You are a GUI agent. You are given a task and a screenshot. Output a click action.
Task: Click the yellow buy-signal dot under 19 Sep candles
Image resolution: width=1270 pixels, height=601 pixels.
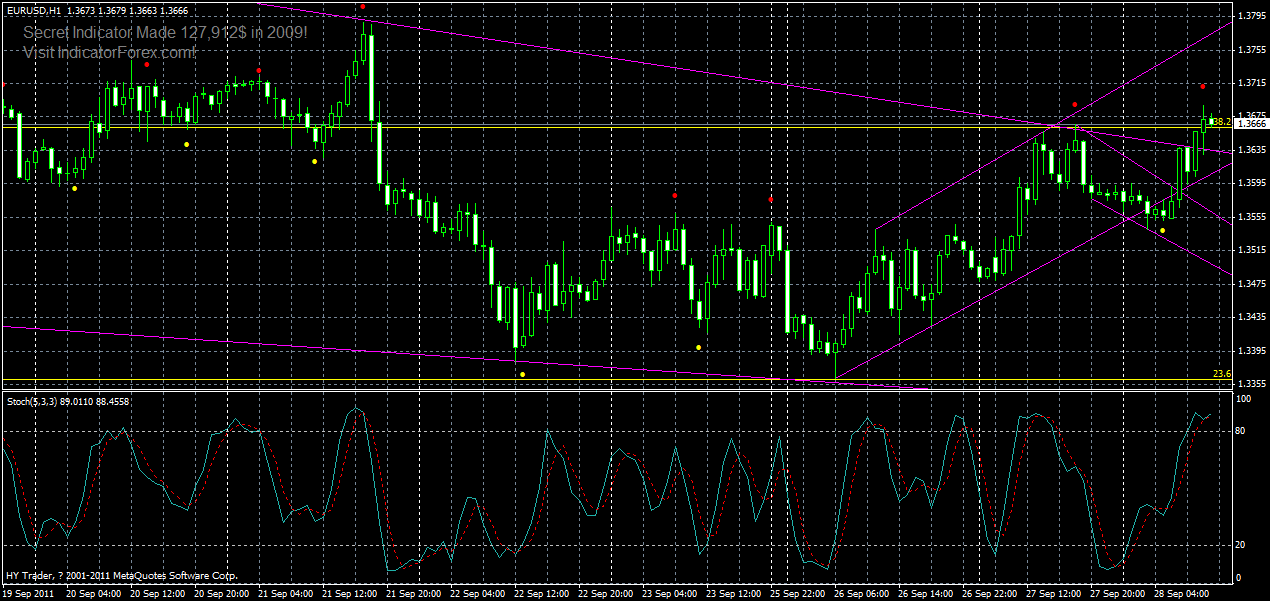pos(73,186)
